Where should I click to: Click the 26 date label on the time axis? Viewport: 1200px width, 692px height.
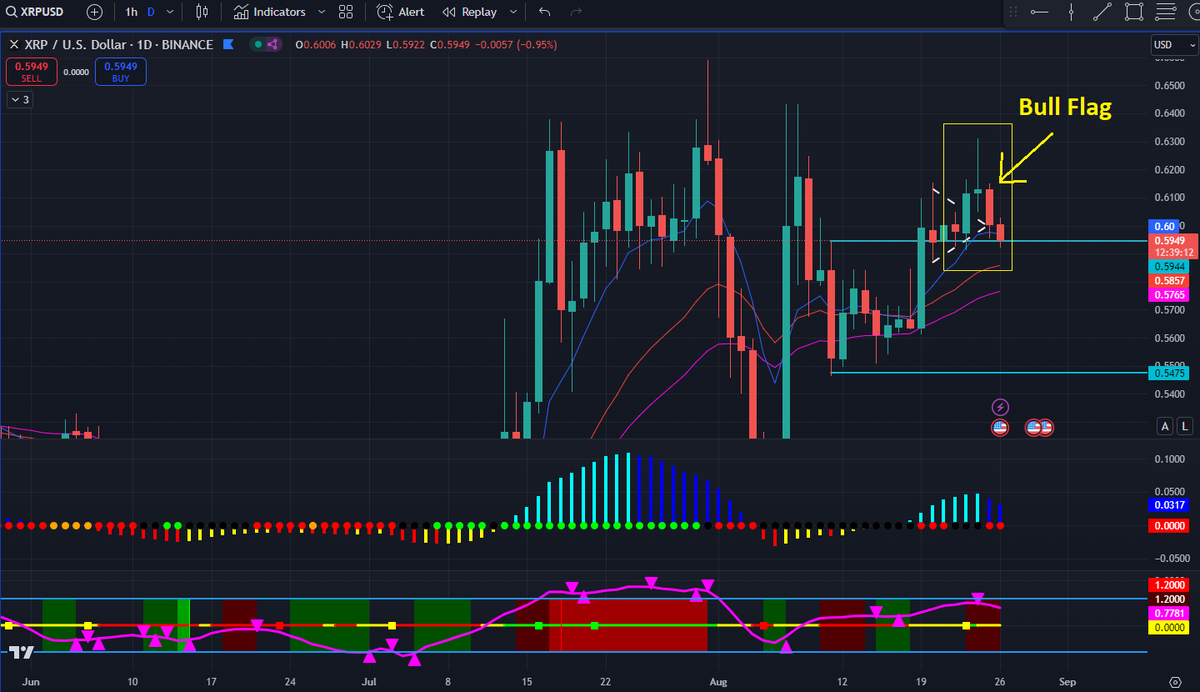(1001, 681)
